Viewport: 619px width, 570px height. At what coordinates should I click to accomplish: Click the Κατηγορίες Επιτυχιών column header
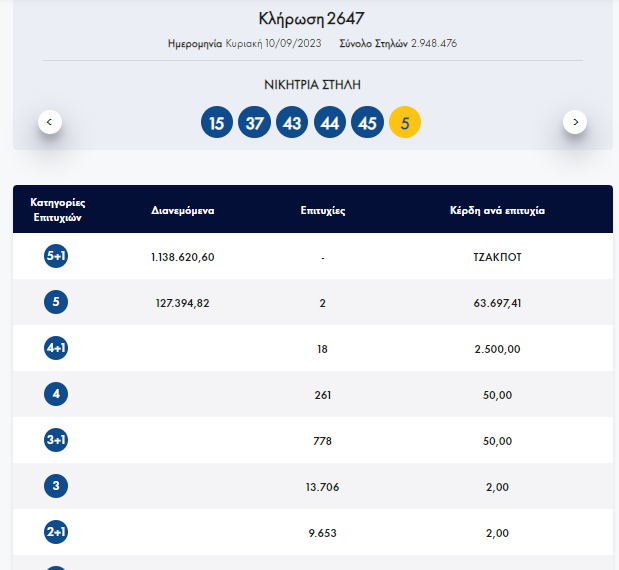click(x=56, y=210)
